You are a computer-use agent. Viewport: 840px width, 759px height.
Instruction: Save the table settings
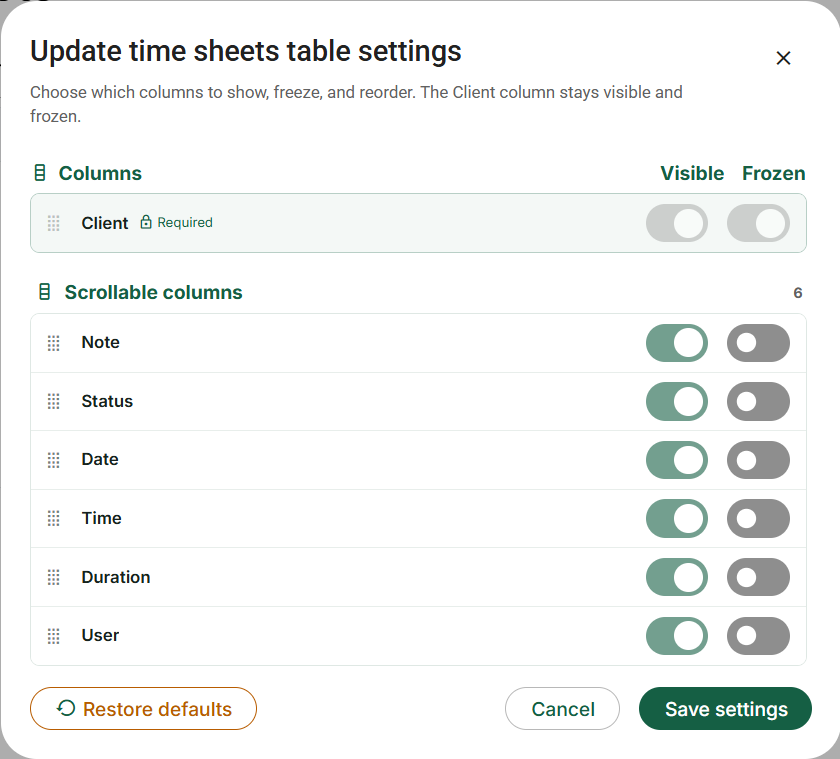[725, 709]
